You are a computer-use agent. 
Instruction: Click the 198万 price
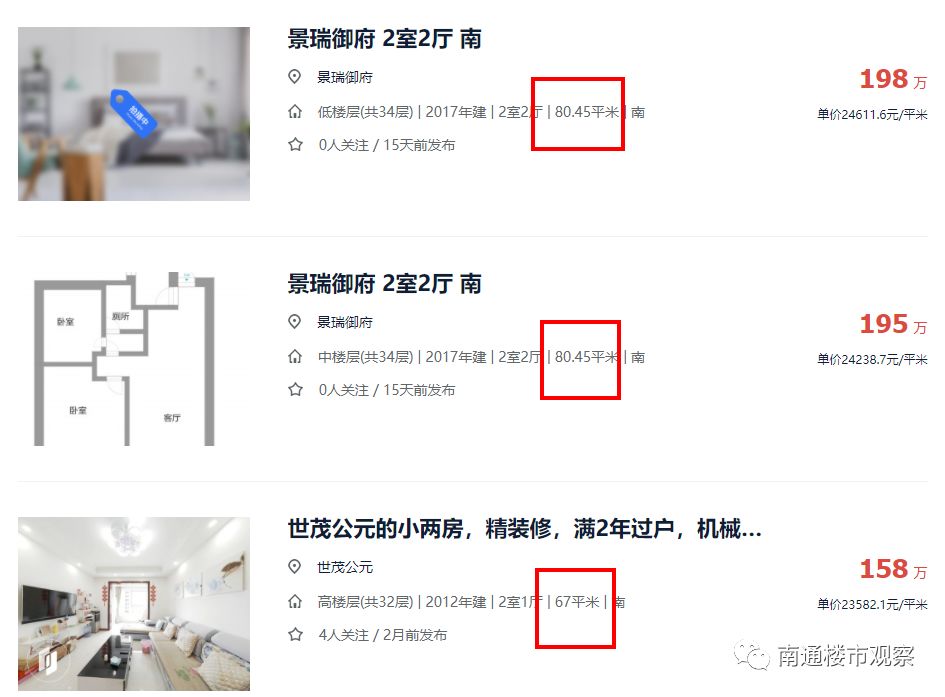coord(893,79)
